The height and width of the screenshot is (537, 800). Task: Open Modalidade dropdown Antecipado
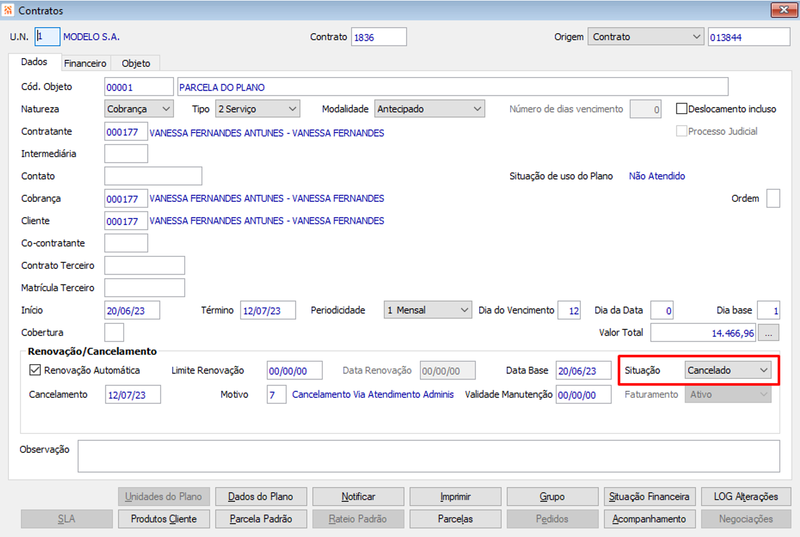click(x=430, y=109)
